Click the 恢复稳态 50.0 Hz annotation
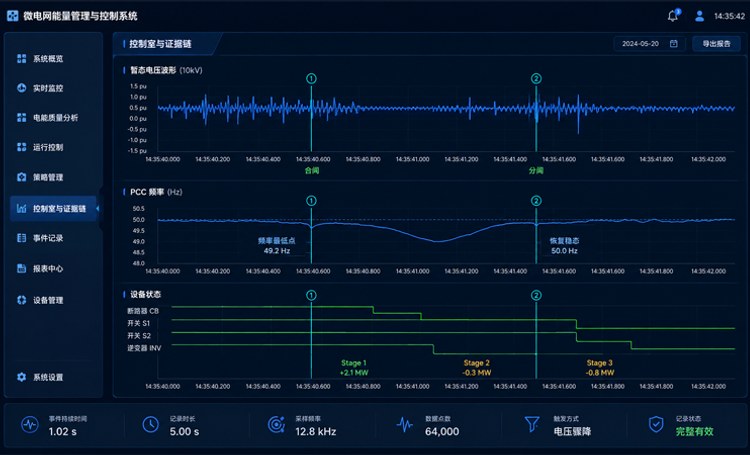 click(x=564, y=245)
